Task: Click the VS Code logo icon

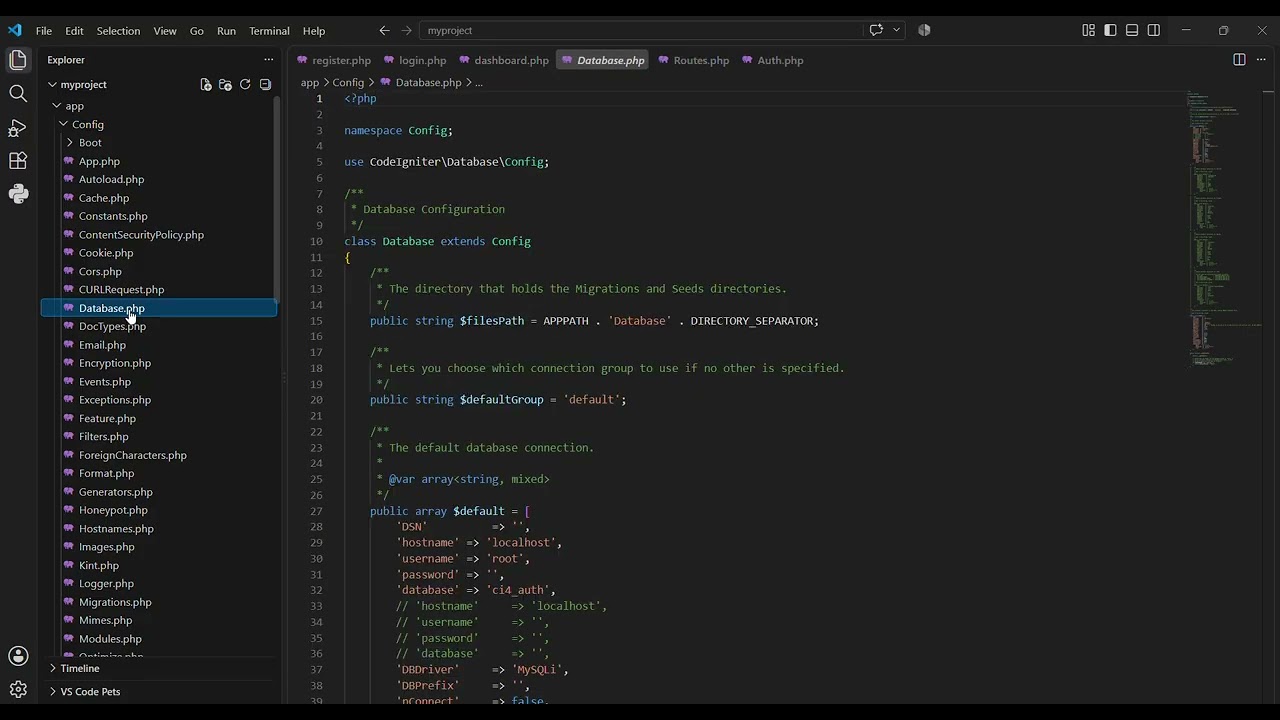Action: 14,30
